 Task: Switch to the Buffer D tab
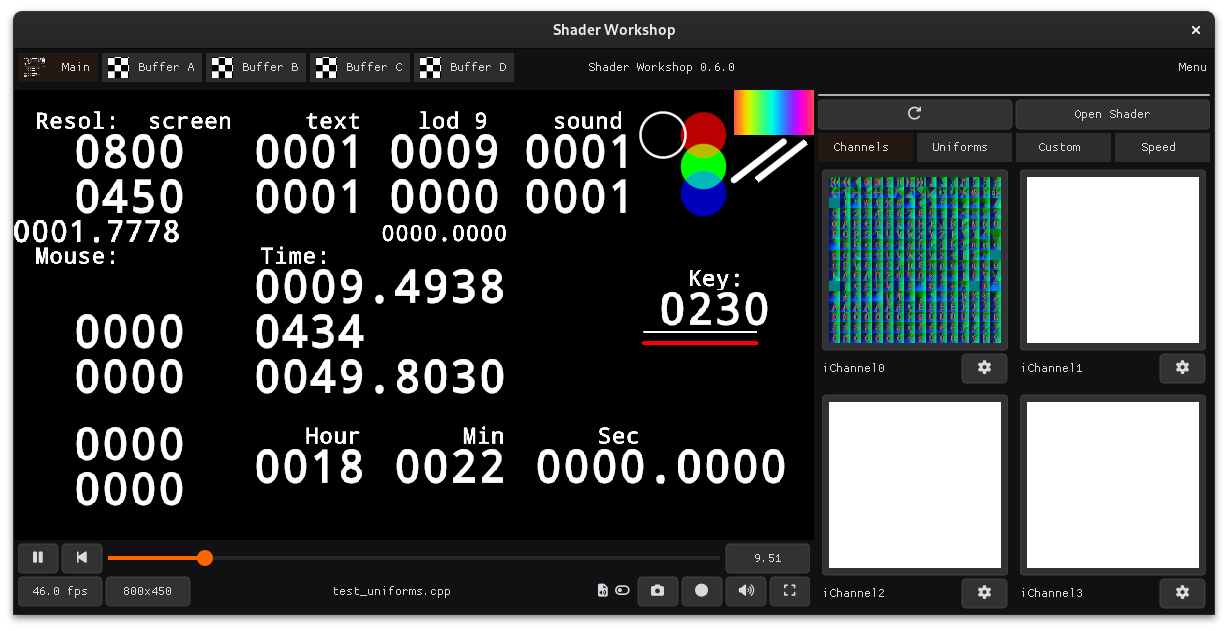[464, 67]
